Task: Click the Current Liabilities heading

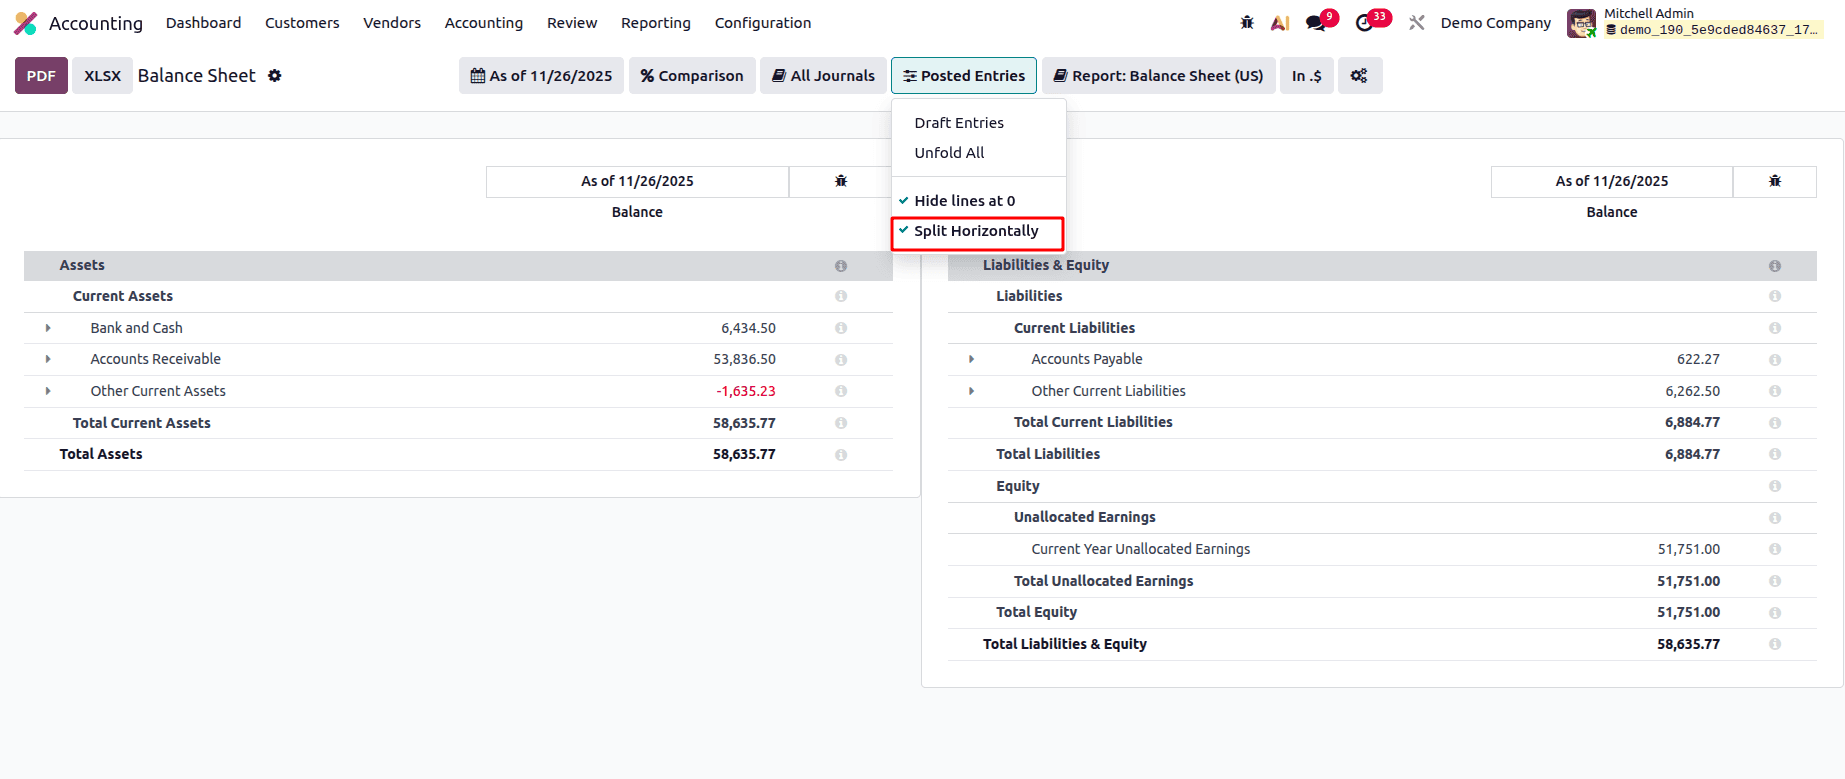Action: pyautogui.click(x=1074, y=328)
